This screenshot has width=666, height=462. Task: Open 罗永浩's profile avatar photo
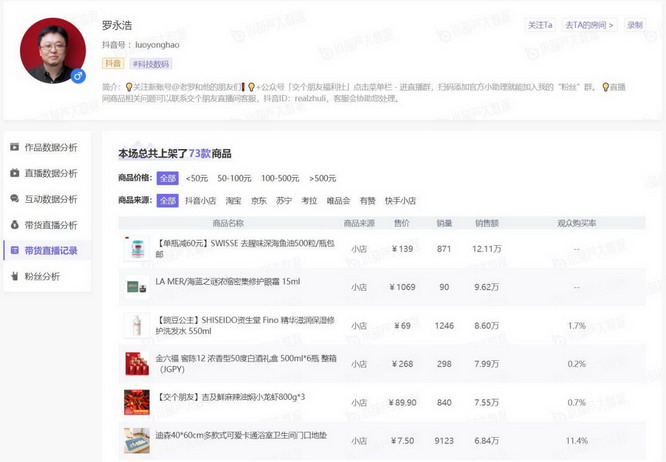point(52,50)
